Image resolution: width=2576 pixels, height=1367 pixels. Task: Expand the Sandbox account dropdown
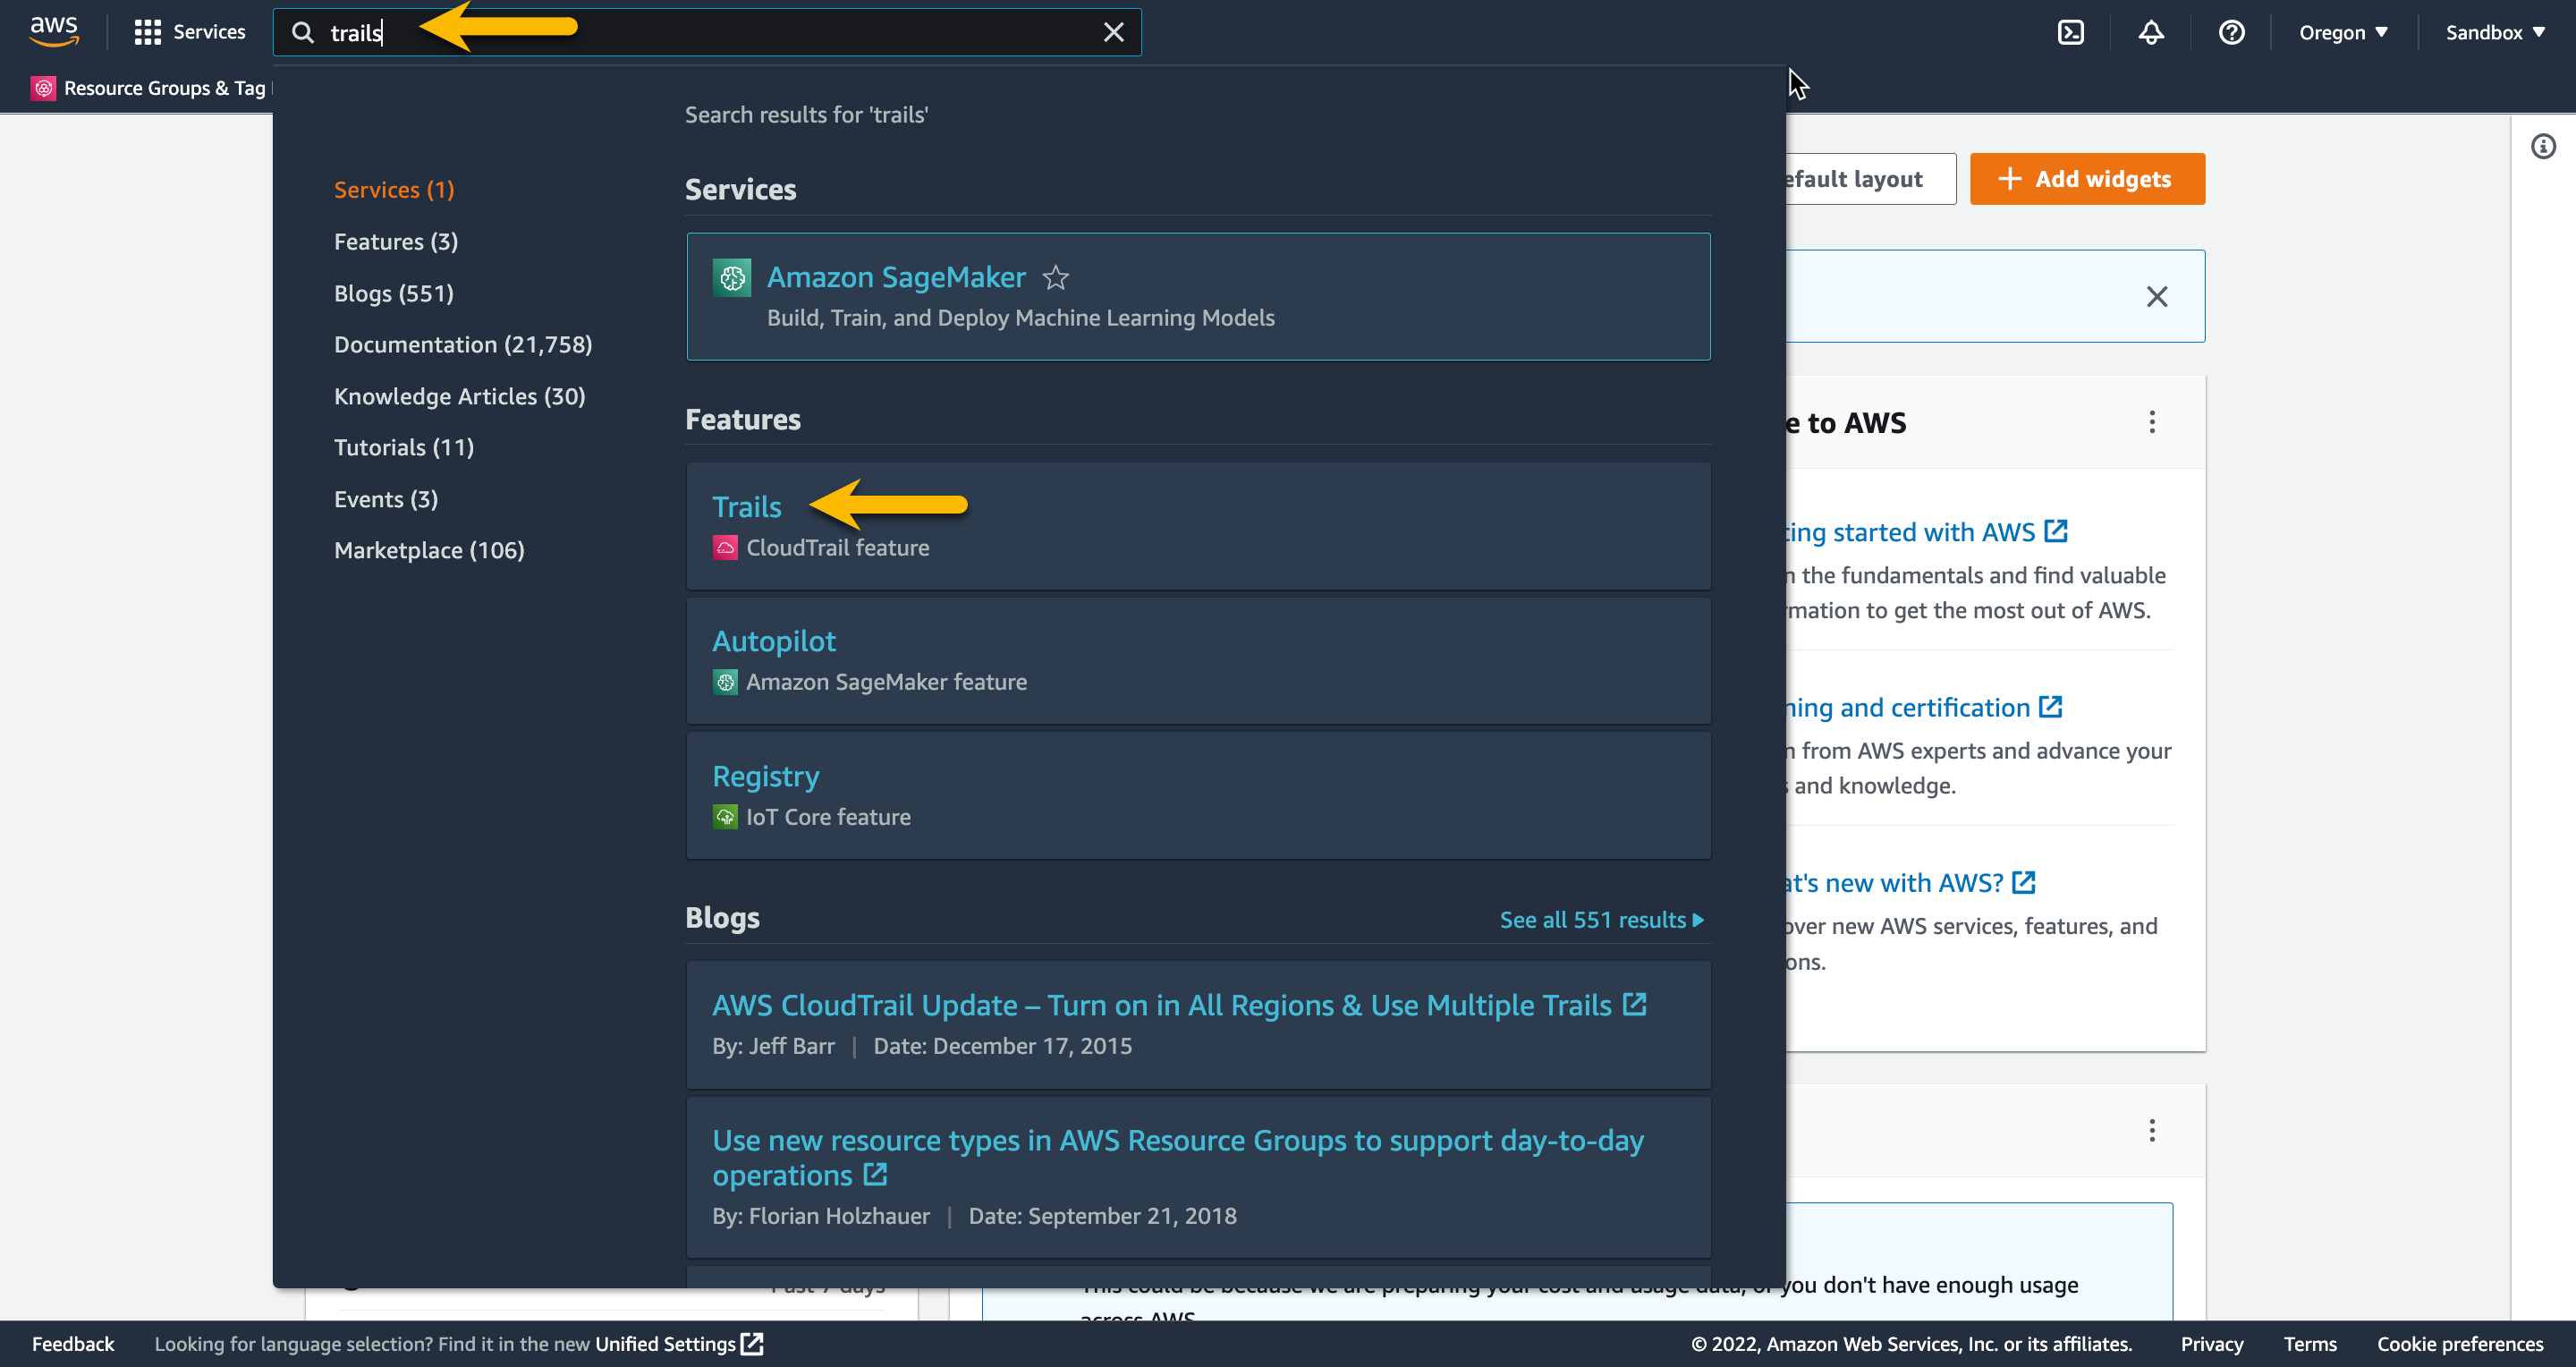2494,32
